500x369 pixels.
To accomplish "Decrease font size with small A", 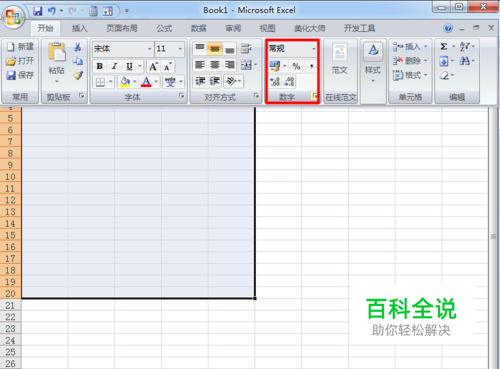I will [x=168, y=66].
